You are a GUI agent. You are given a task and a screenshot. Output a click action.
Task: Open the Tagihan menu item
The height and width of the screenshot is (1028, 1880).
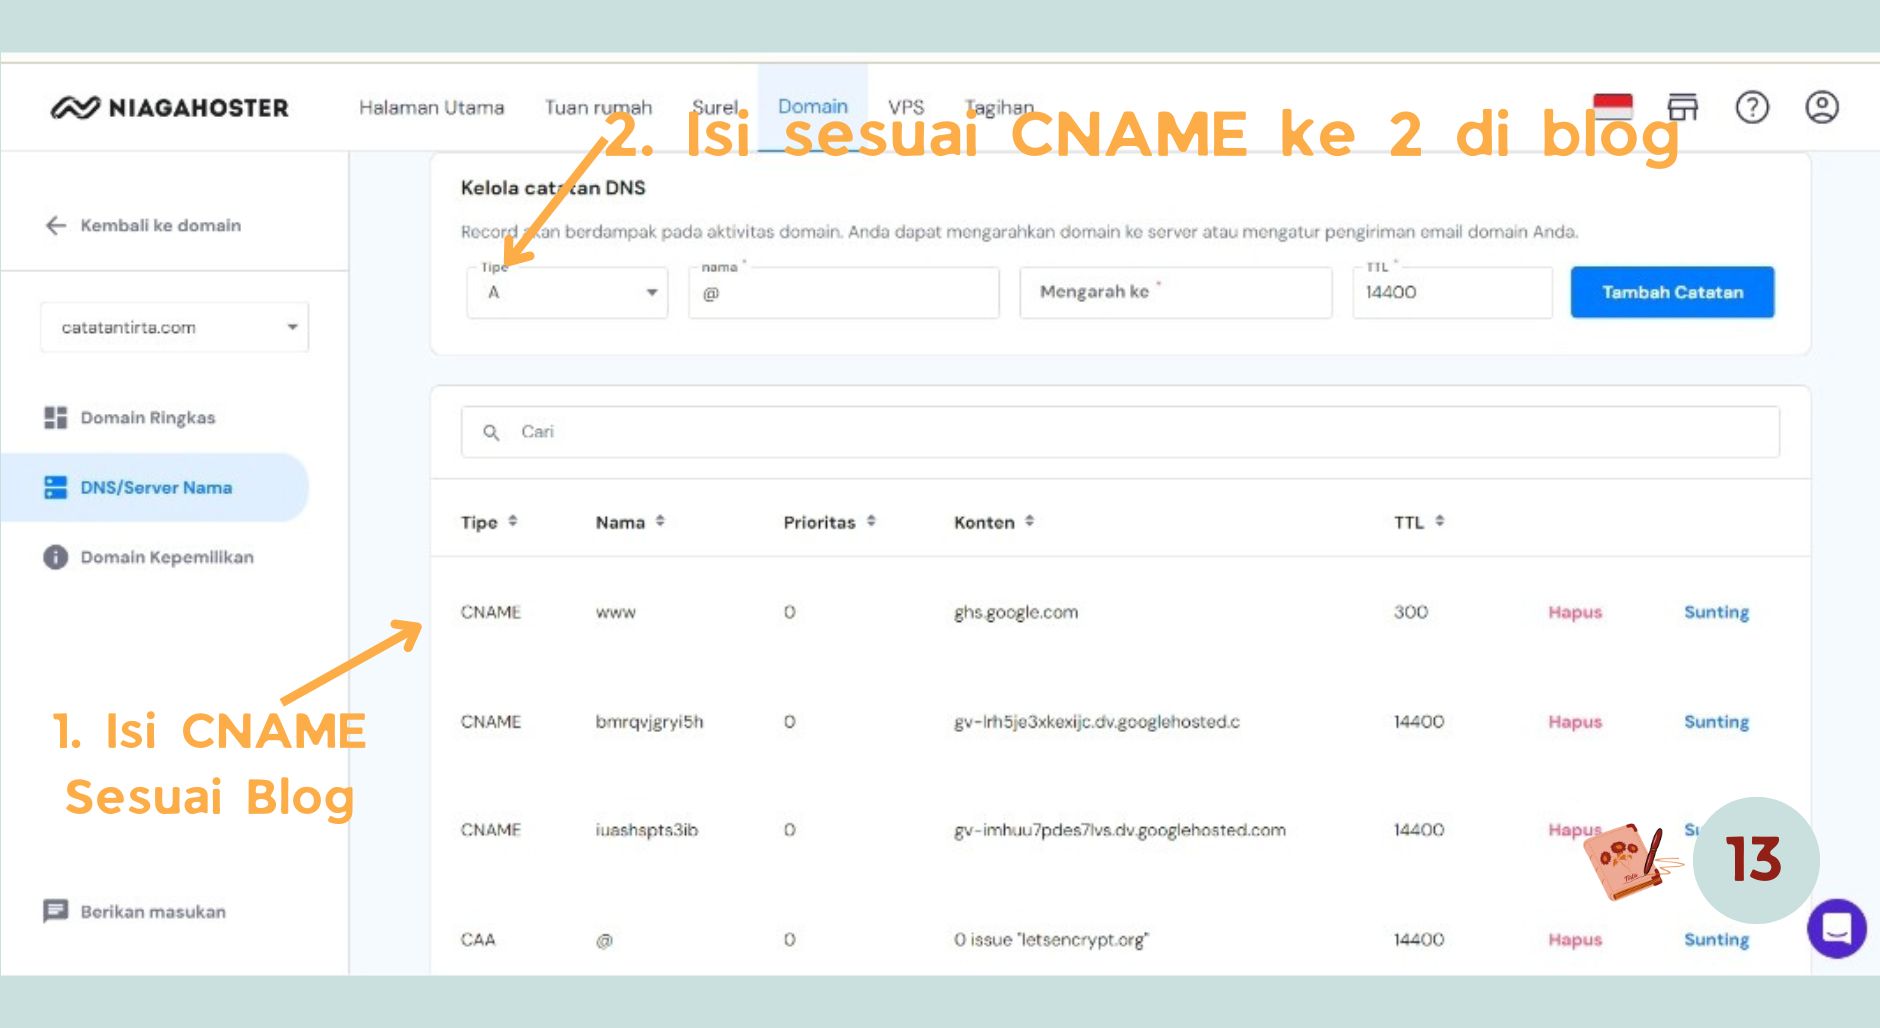tap(999, 107)
